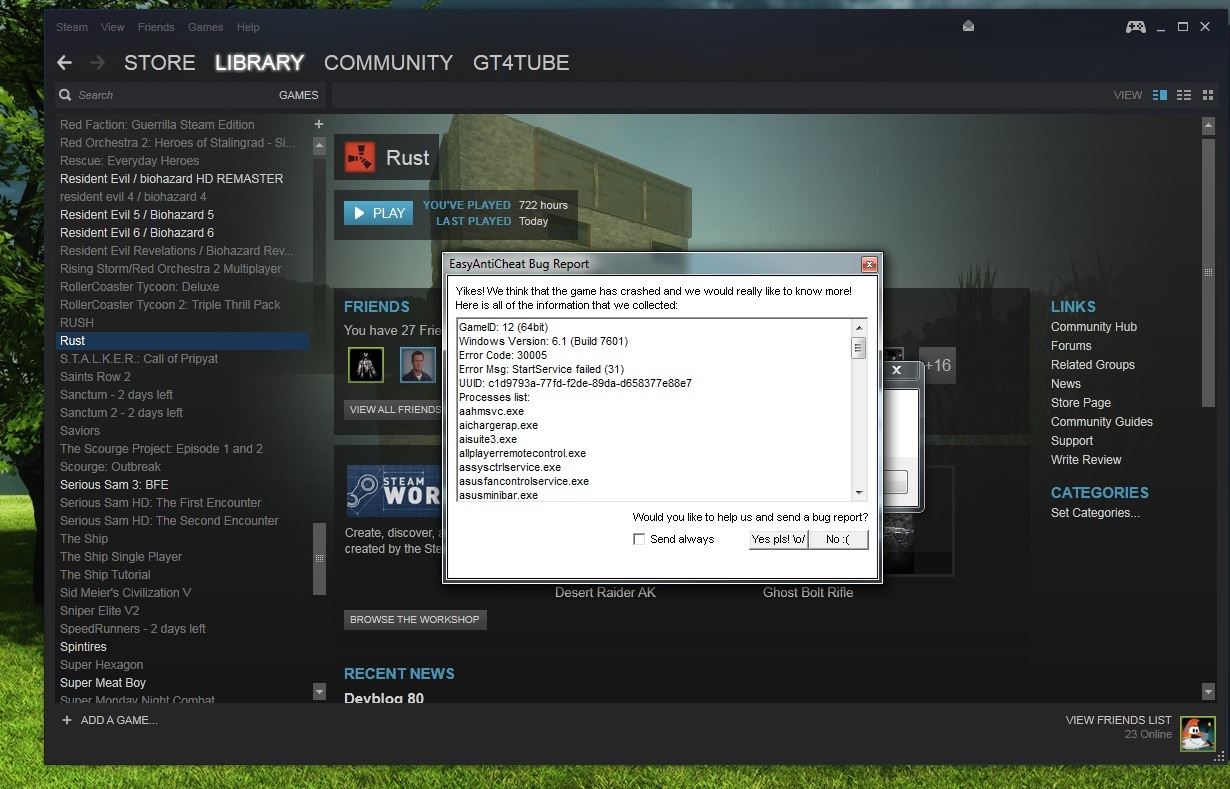1230x789 pixels.
Task: Click the Desert Raider AK workshop item
Action: (x=606, y=592)
